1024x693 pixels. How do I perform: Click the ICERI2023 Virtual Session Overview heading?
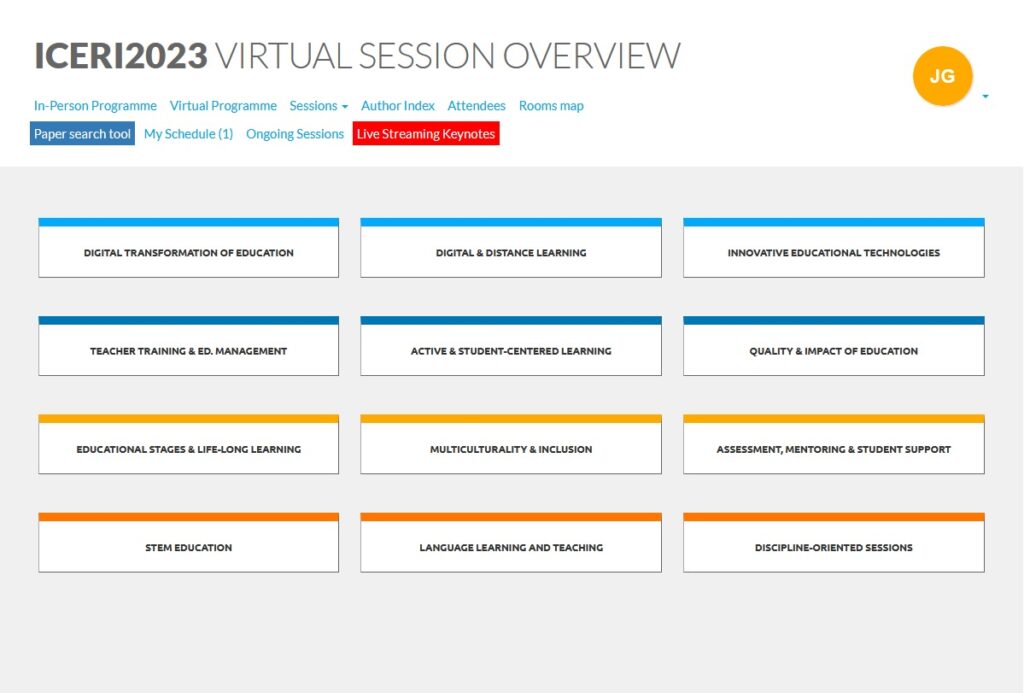click(357, 56)
